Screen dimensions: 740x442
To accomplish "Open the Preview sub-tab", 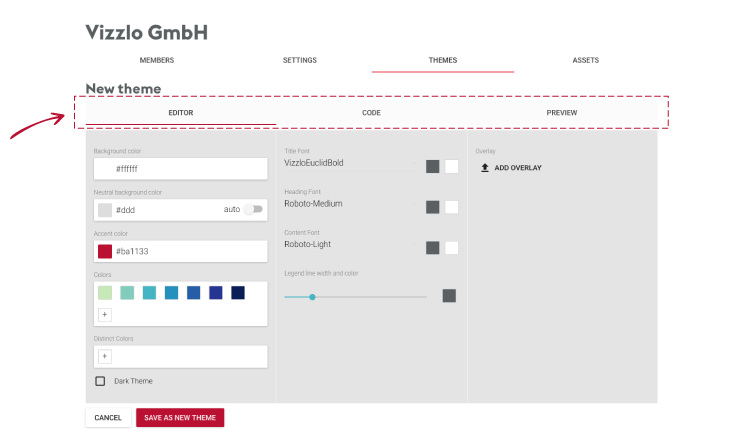I will coord(562,113).
